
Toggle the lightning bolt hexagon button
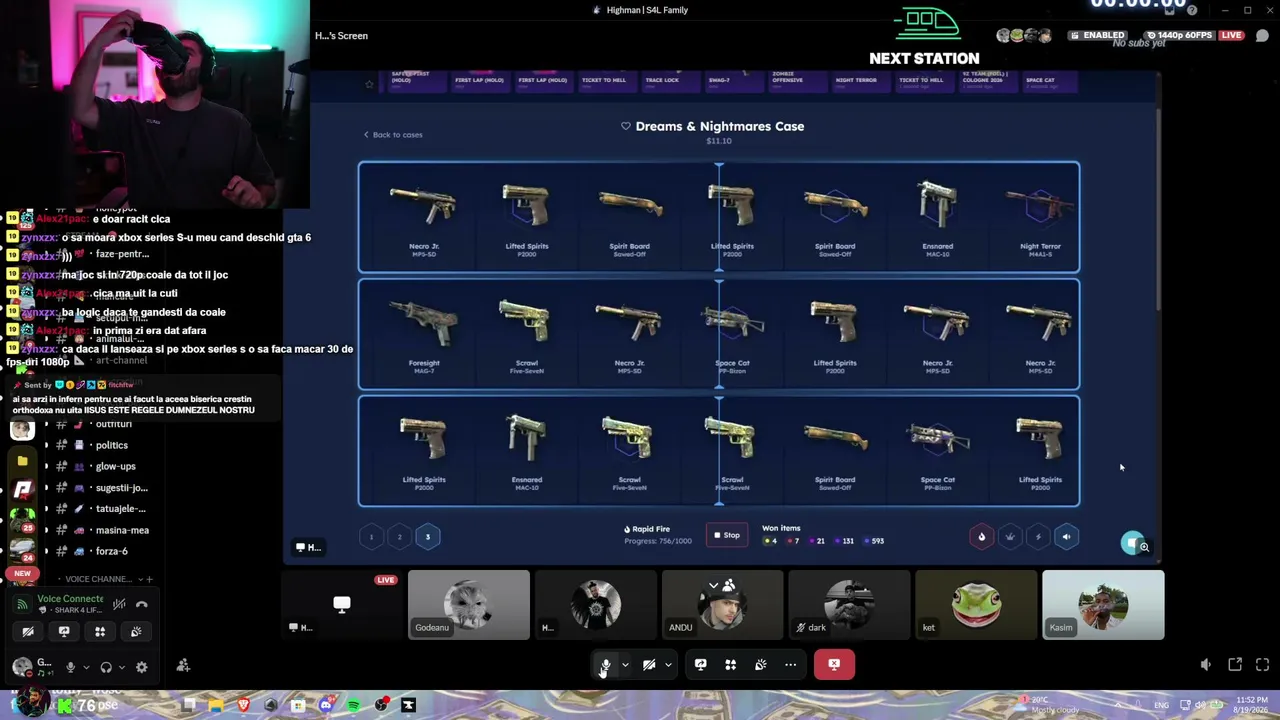tap(1038, 537)
